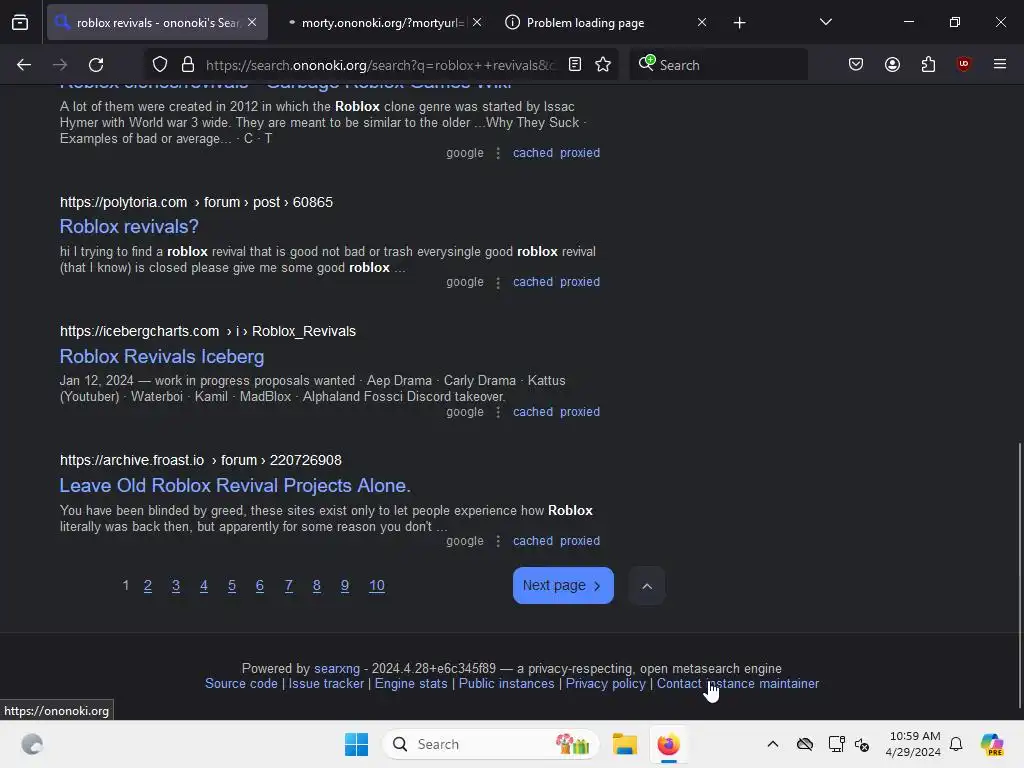Open the Roblox revivals? polytoria result
Screen dimensions: 1024x768
tap(129, 227)
